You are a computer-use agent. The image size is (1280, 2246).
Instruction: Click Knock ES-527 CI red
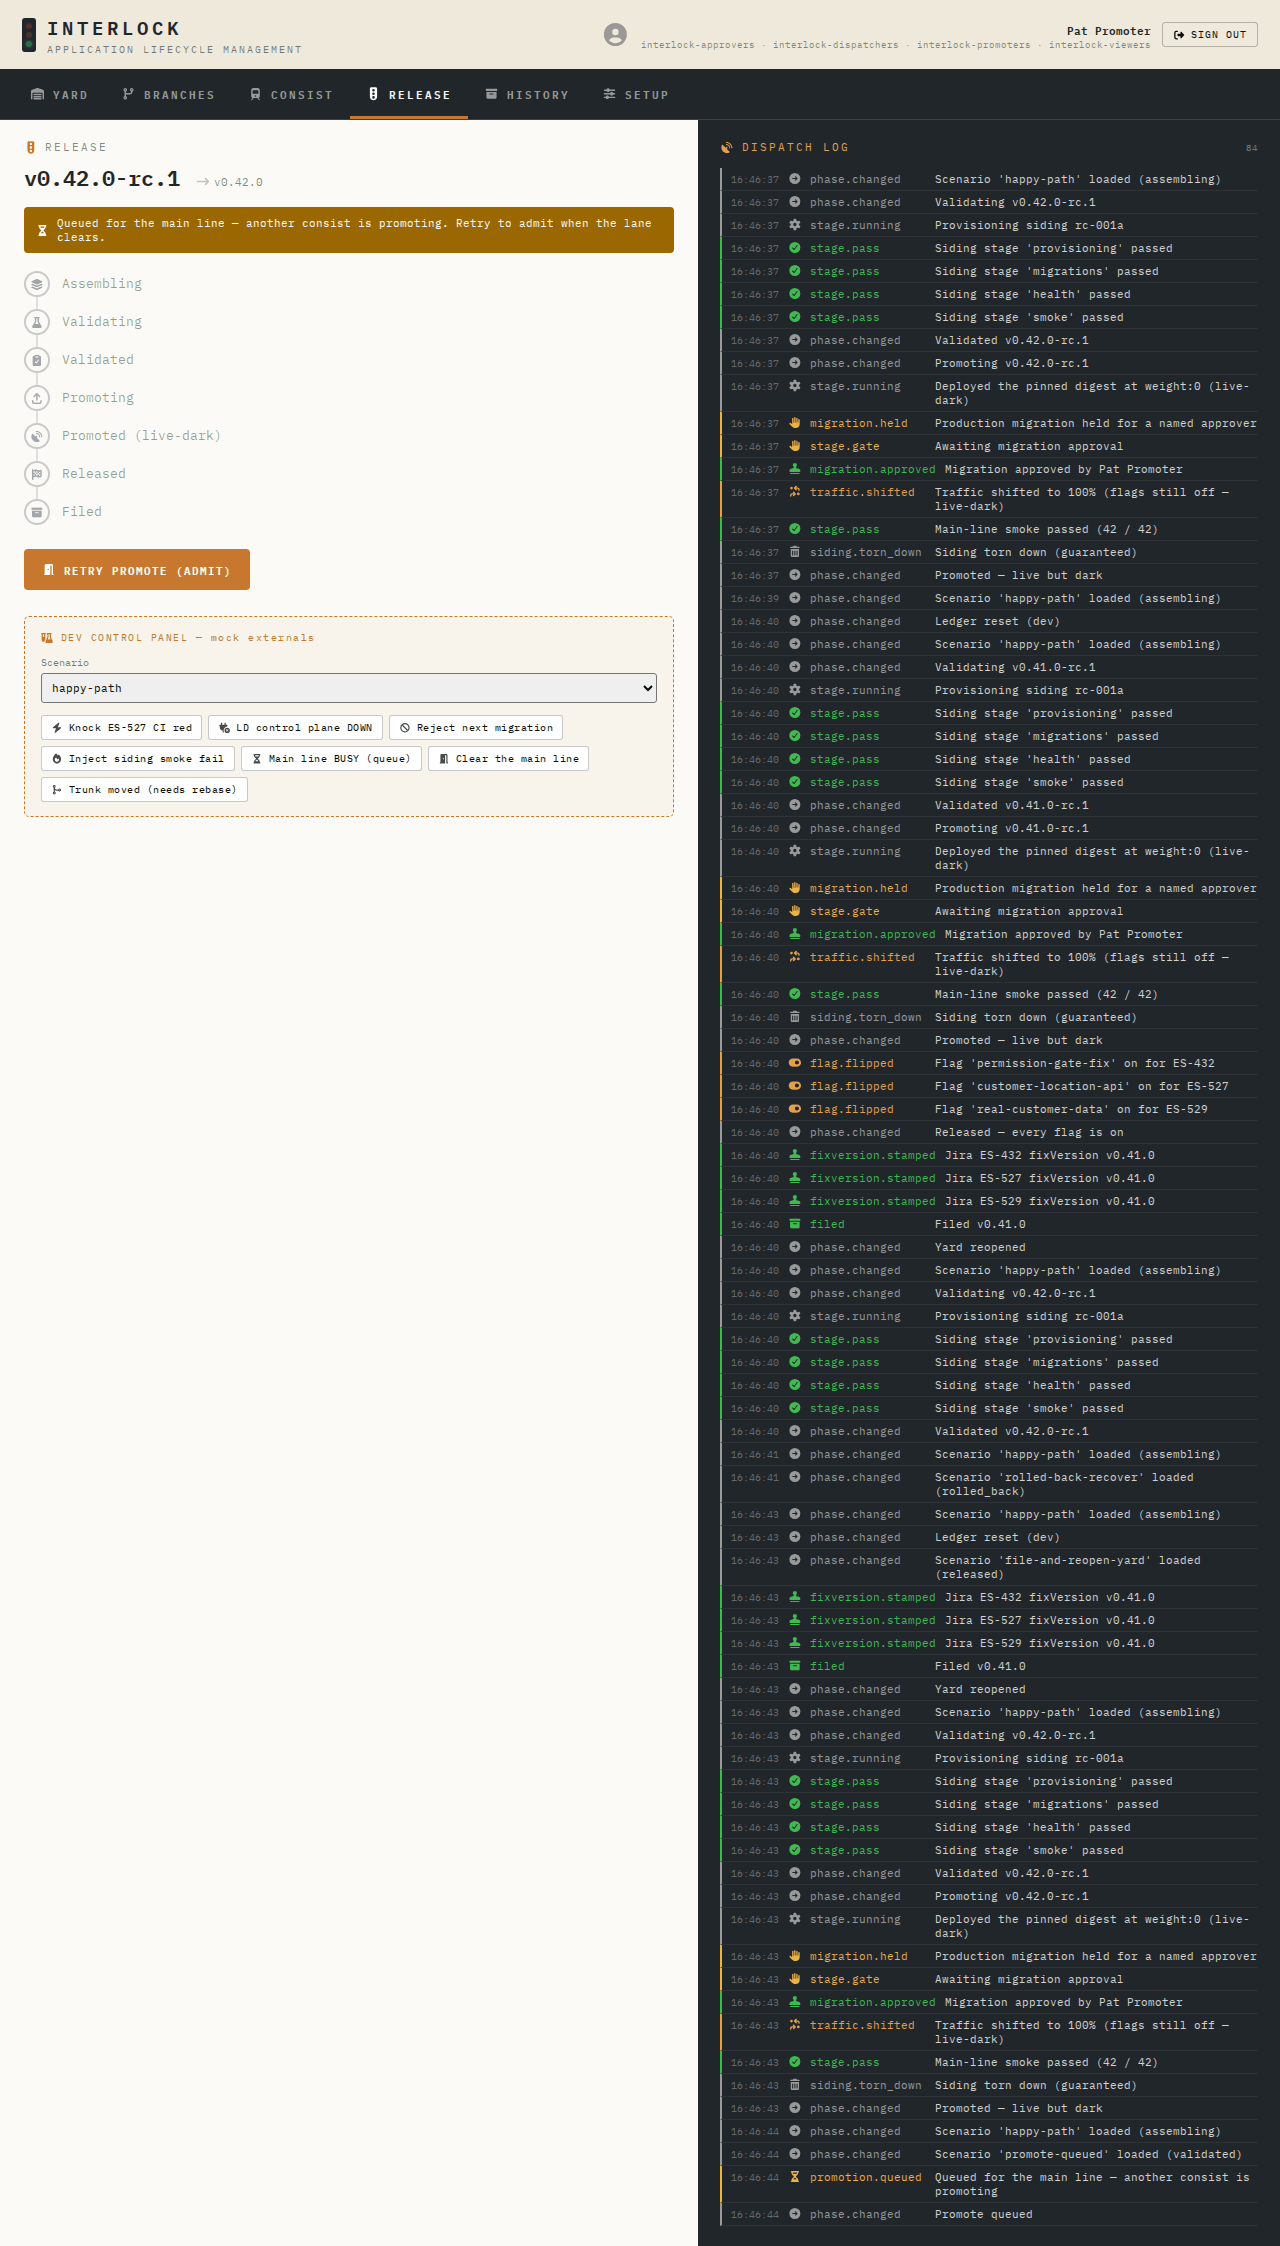[x=122, y=728]
